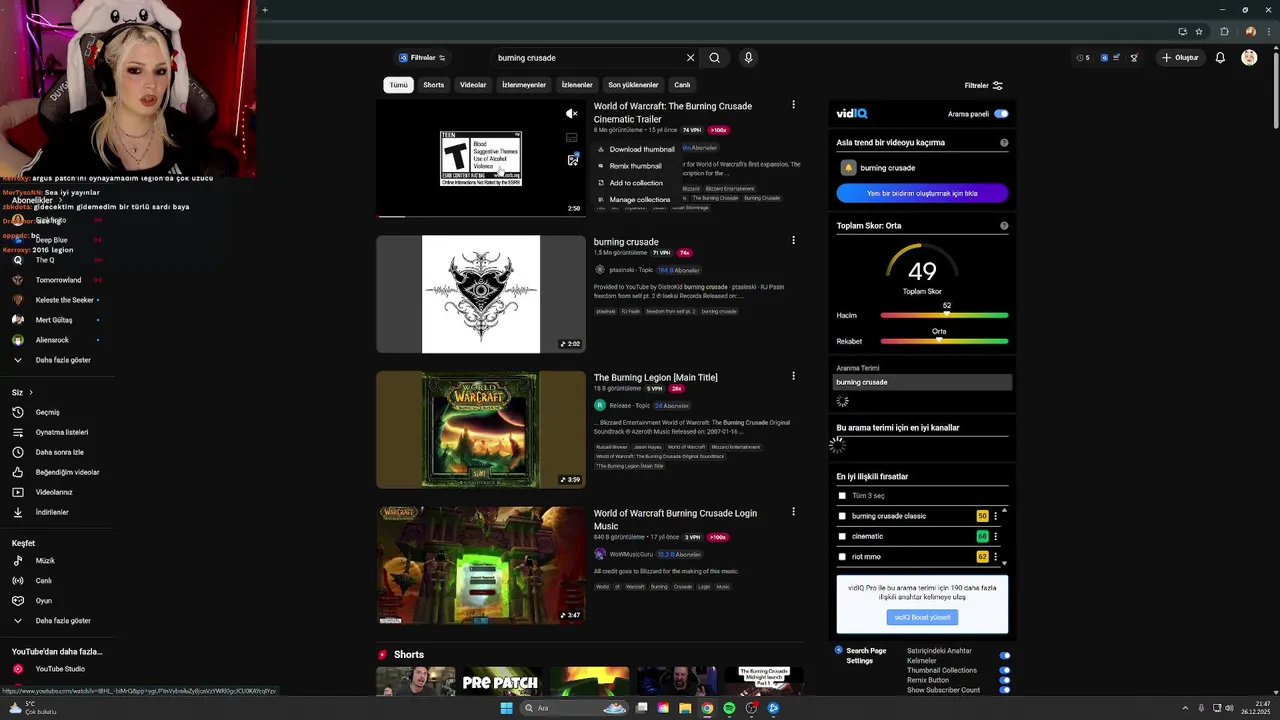The height and width of the screenshot is (720, 1280).
Task: Open the 'The Burning Legion [Main Title]' link
Action: coord(656,378)
